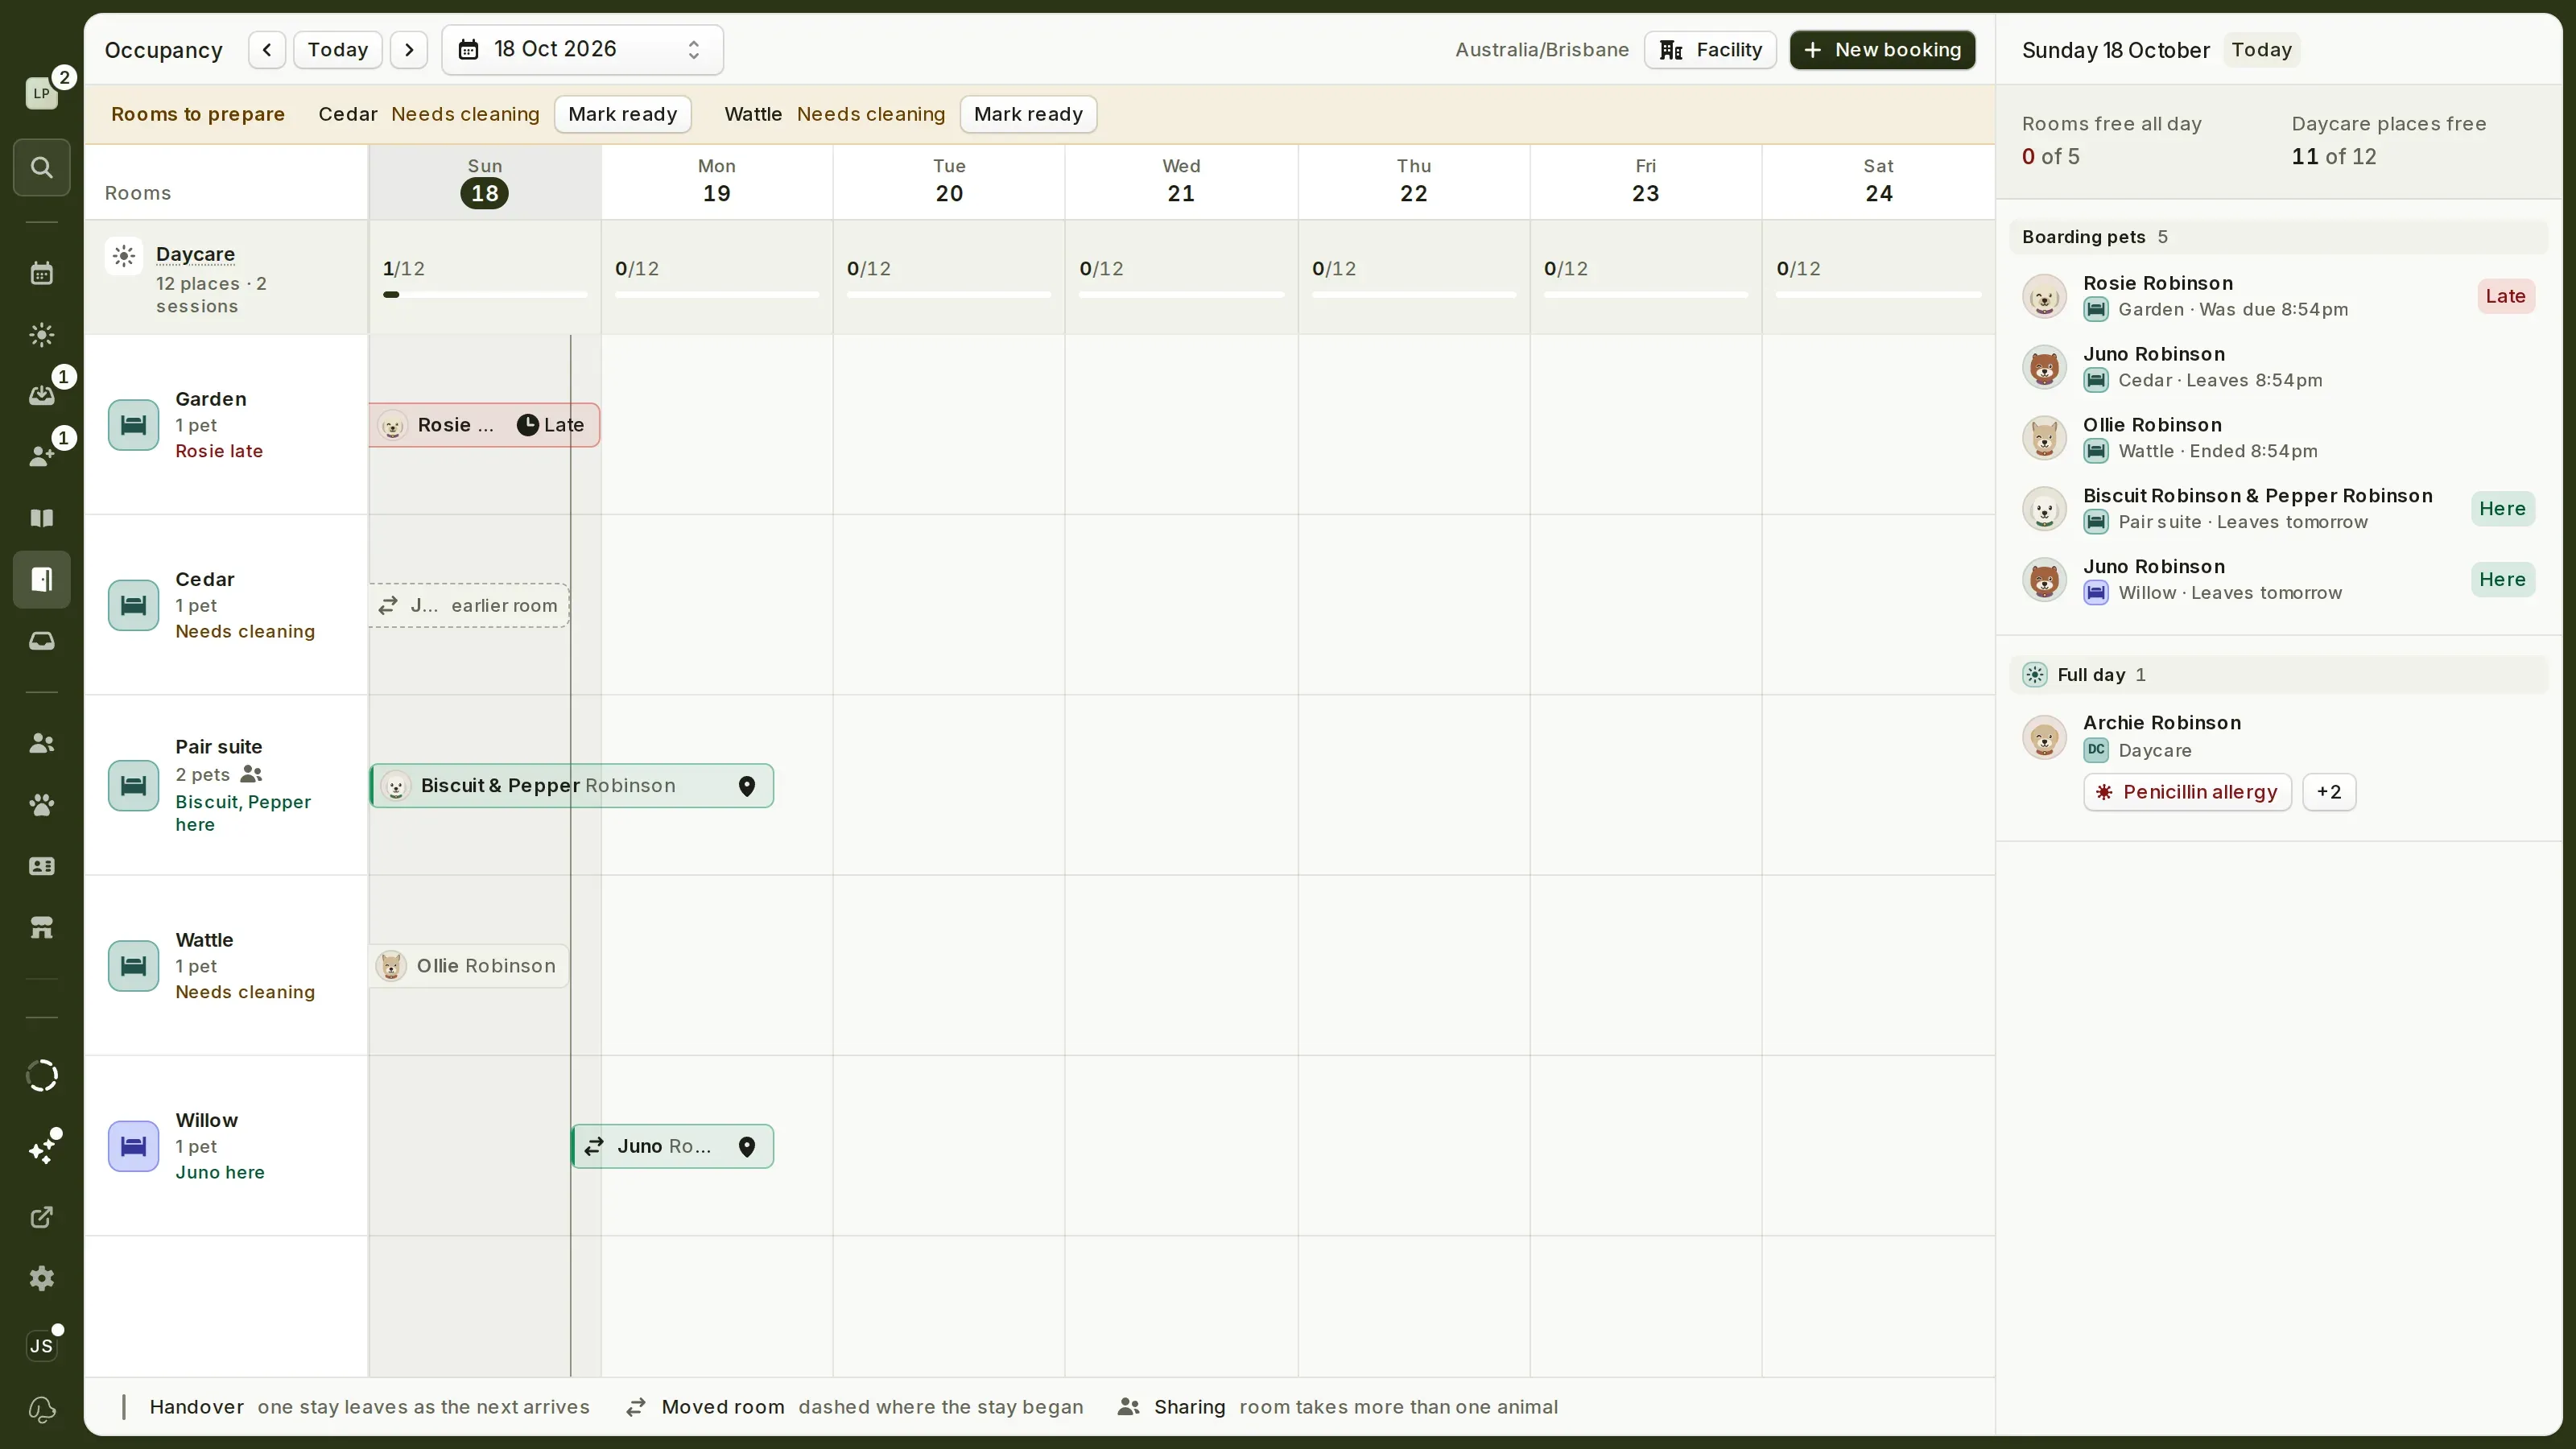This screenshot has height=1449, width=2576.
Task: Expand the +2 more tags chip
Action: click(x=2329, y=792)
